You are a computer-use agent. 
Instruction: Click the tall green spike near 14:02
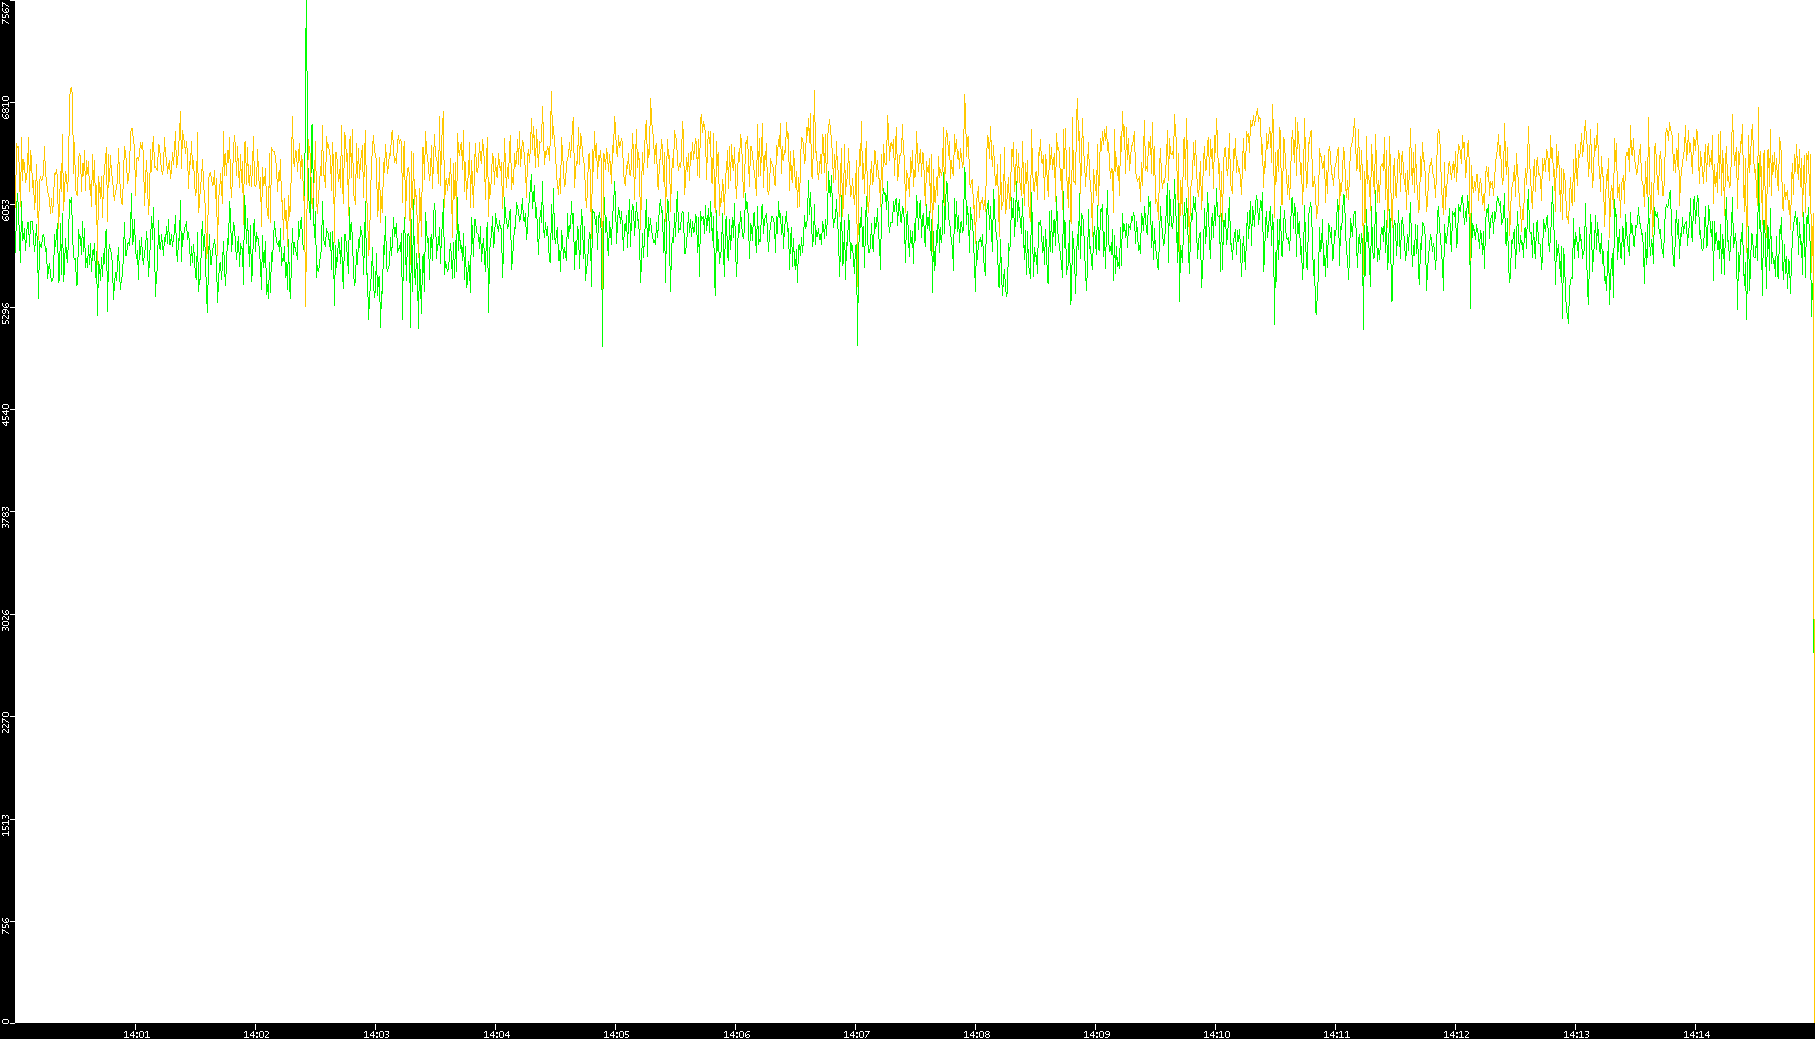[306, 40]
